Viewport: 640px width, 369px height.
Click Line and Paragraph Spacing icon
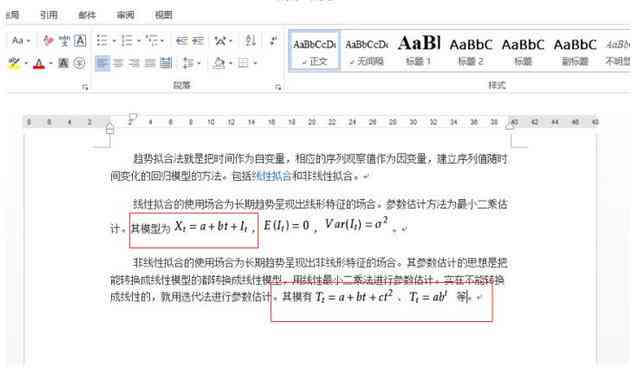coord(188,63)
